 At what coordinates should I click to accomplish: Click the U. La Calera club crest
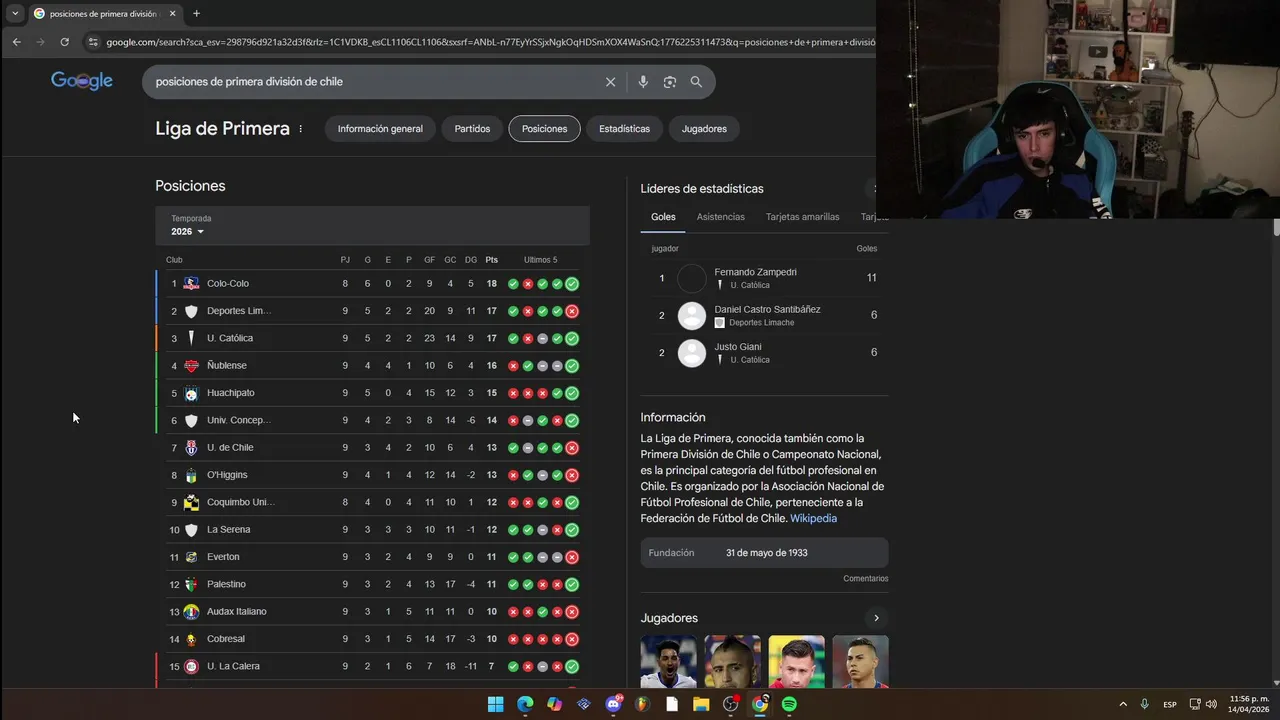coord(191,666)
